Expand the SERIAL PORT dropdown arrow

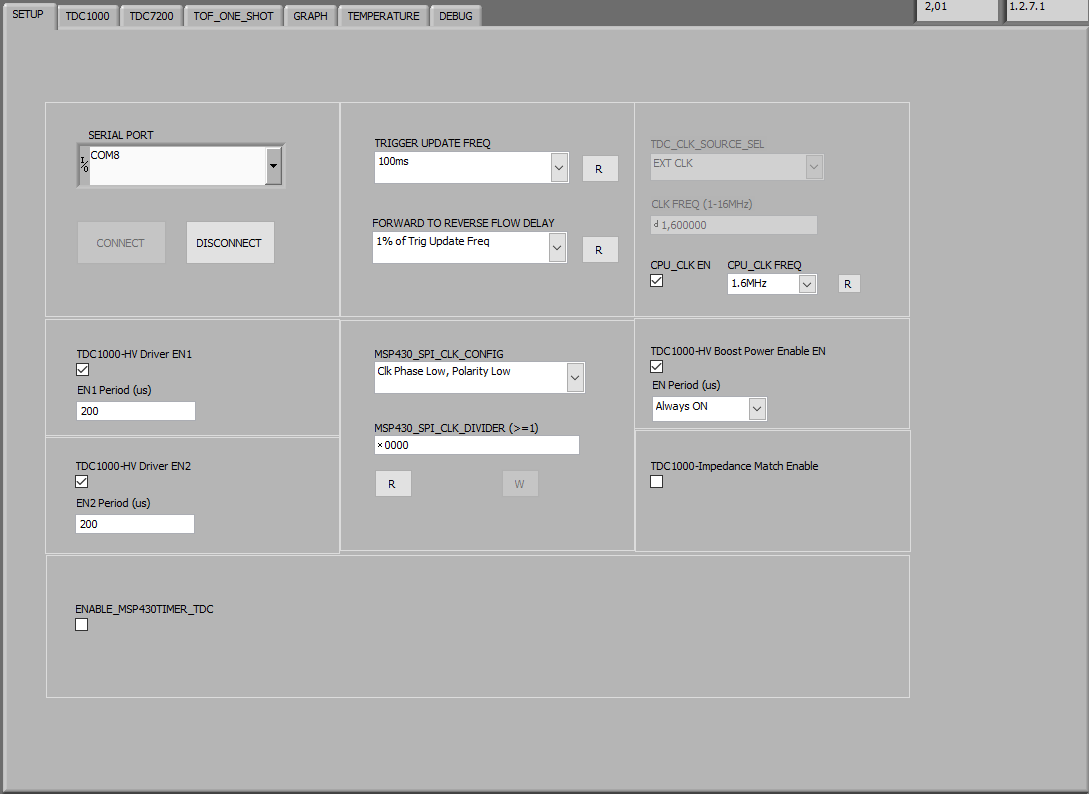coord(274,166)
